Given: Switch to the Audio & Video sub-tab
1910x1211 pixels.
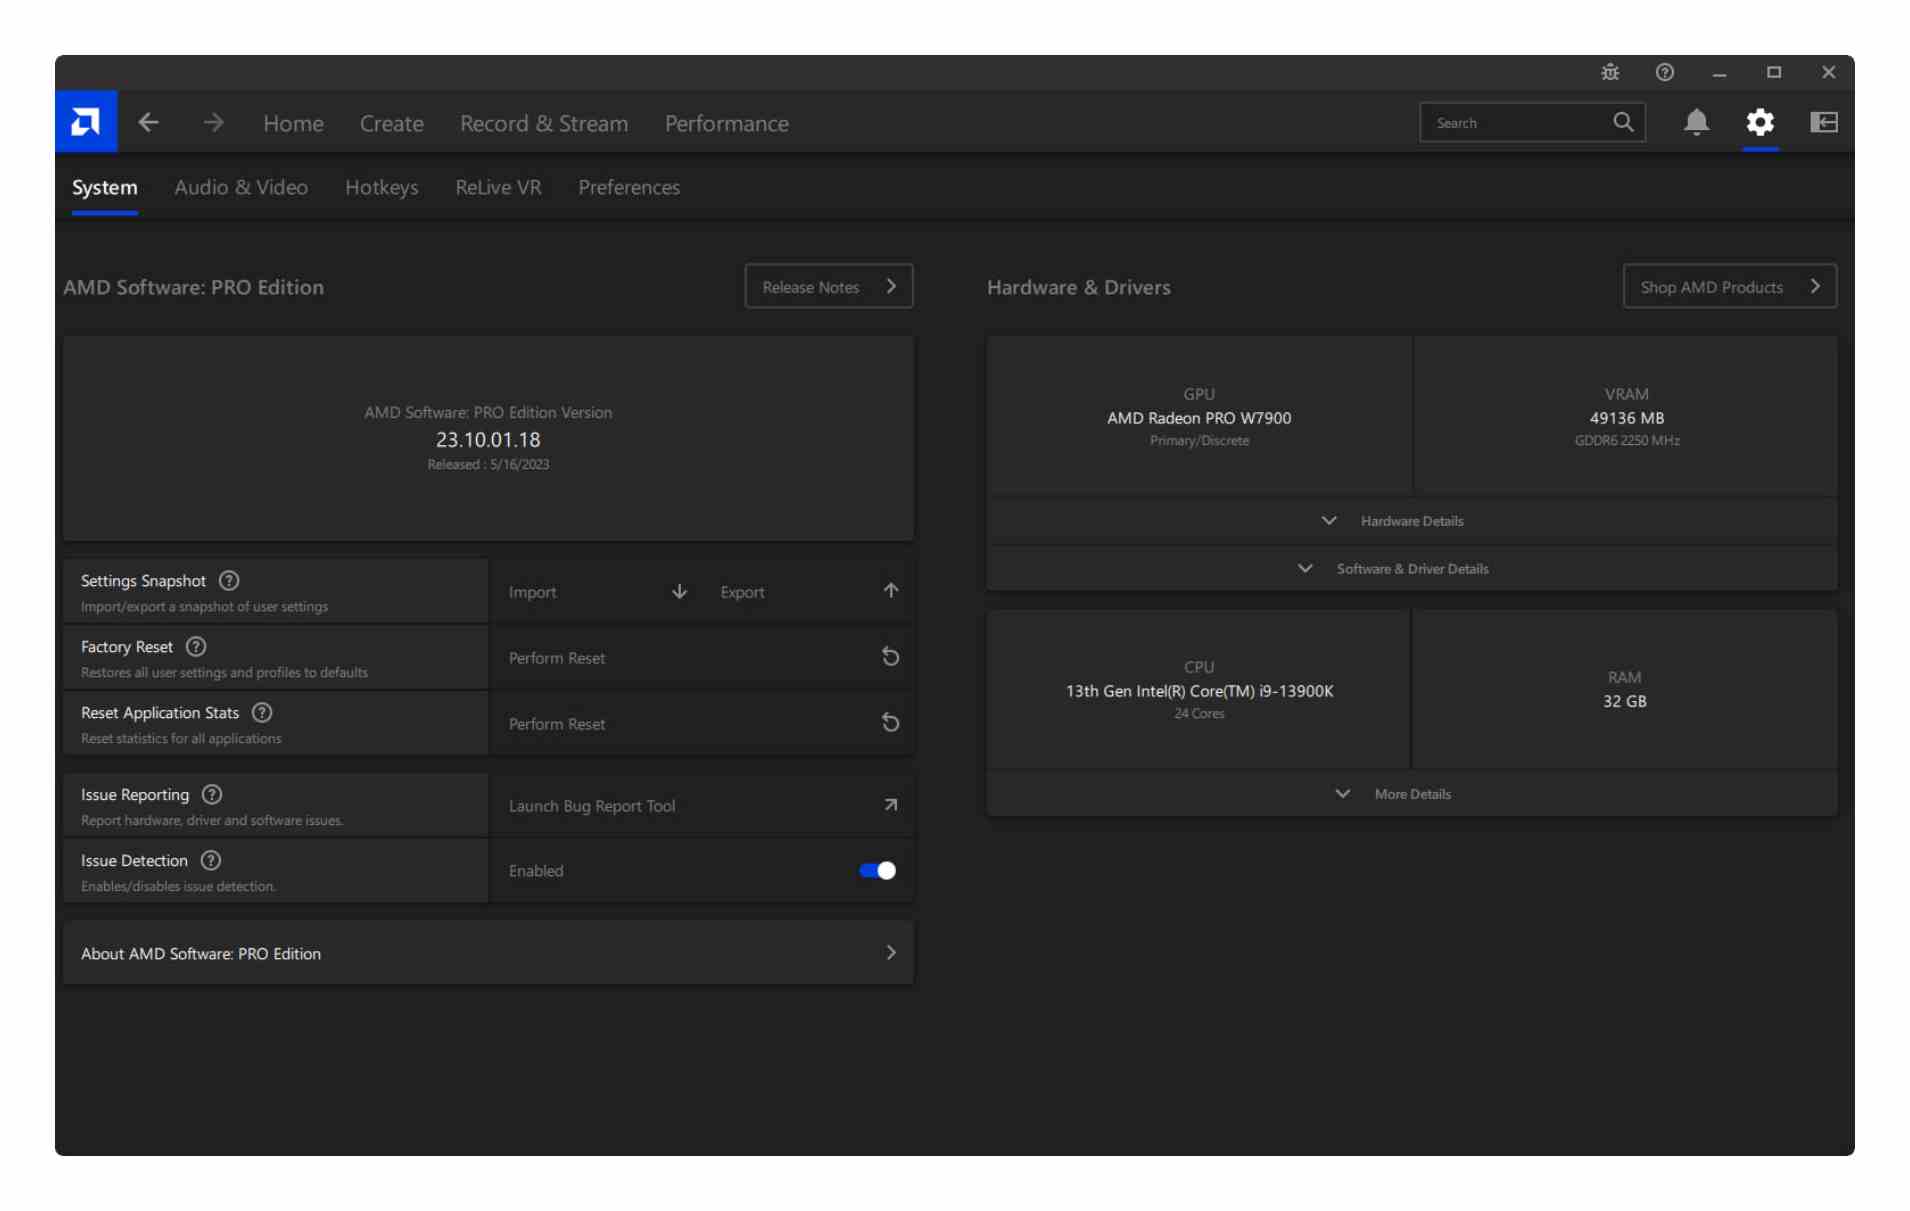Looking at the screenshot, I should pyautogui.click(x=241, y=187).
